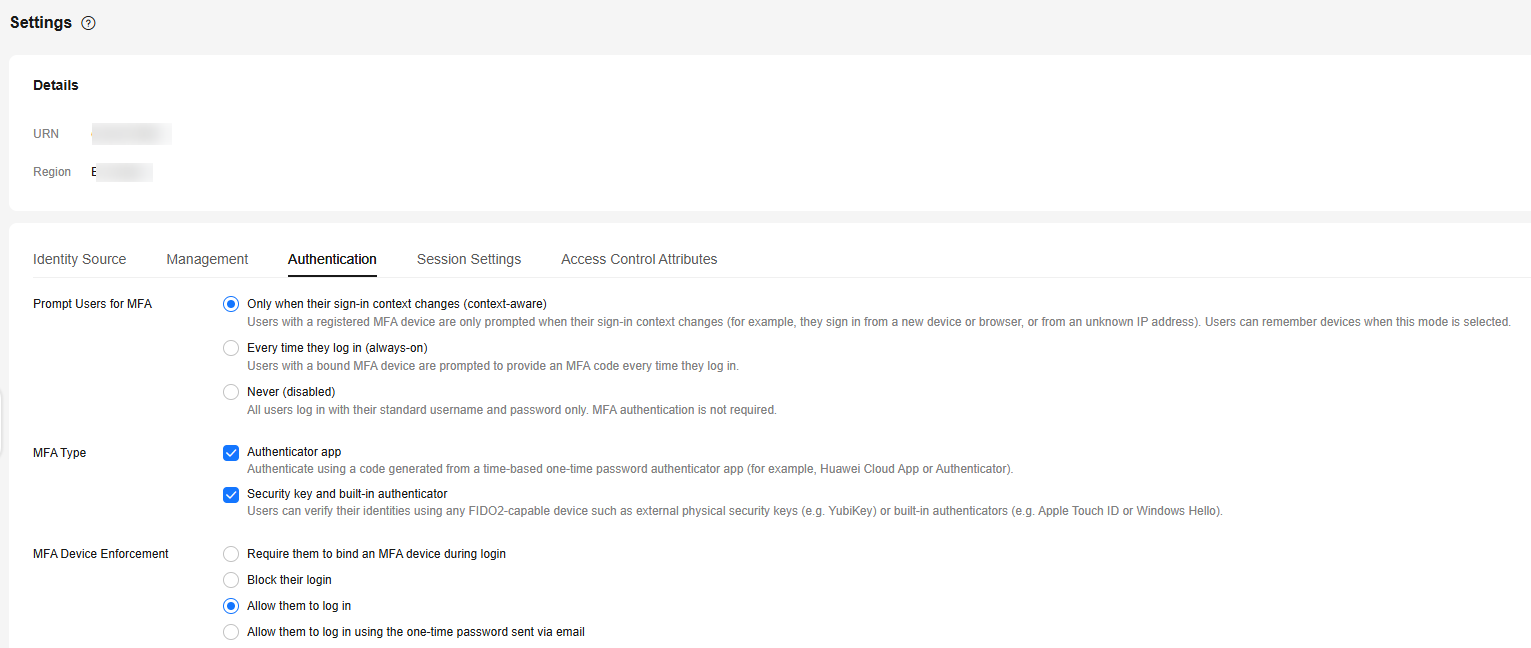Viewport: 1531px width, 648px height.
Task: Go to the Session Settings tab
Action: pyautogui.click(x=469, y=259)
